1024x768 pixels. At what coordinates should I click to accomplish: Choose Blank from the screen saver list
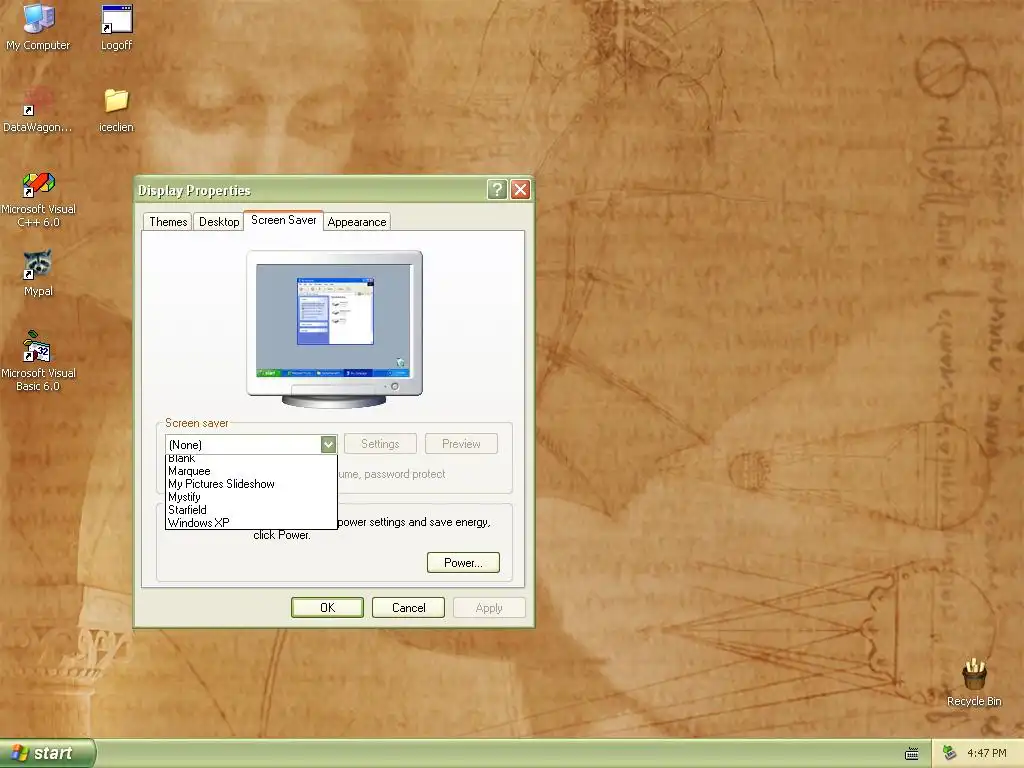tap(251, 459)
